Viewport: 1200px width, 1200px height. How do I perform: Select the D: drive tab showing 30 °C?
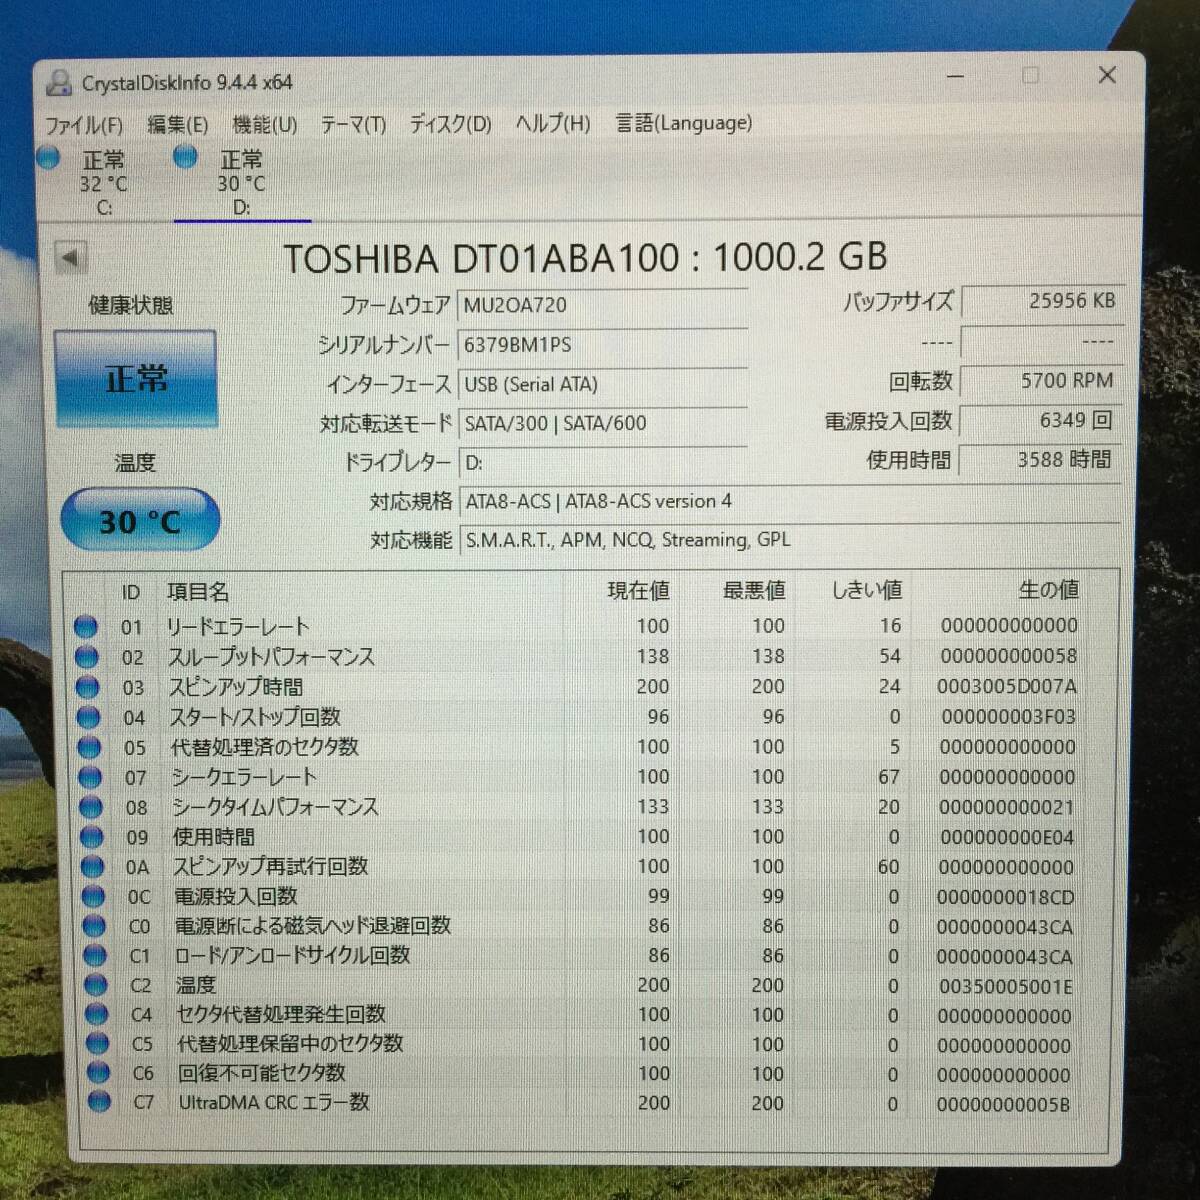tap(242, 183)
